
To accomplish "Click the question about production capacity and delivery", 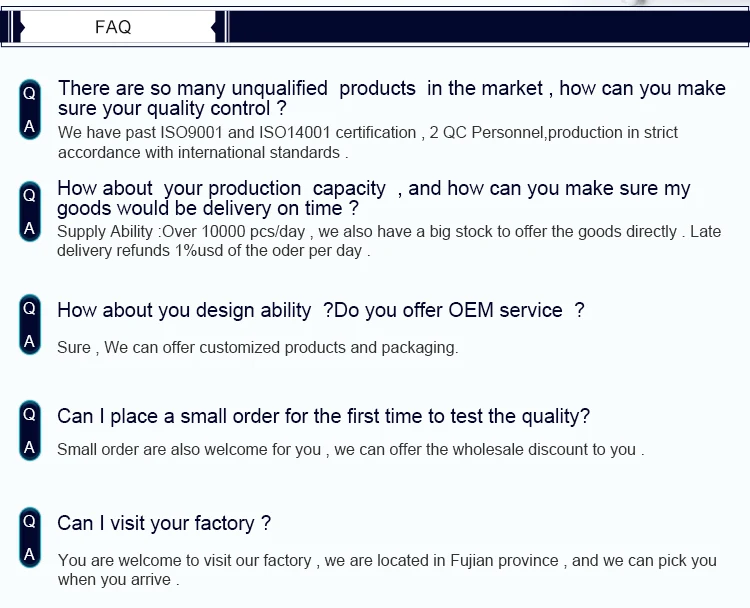I will pyautogui.click(x=373, y=198).
